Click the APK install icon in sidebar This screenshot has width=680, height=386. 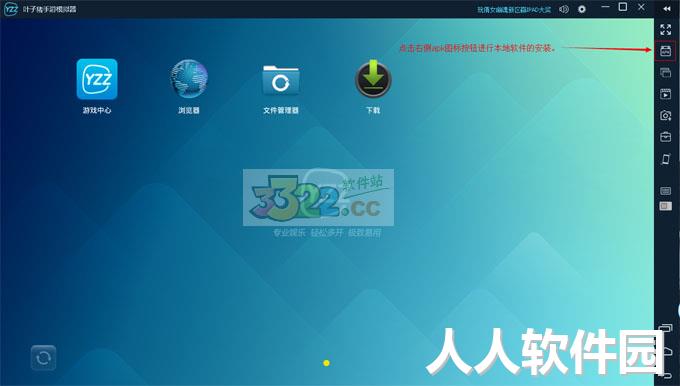[665, 51]
